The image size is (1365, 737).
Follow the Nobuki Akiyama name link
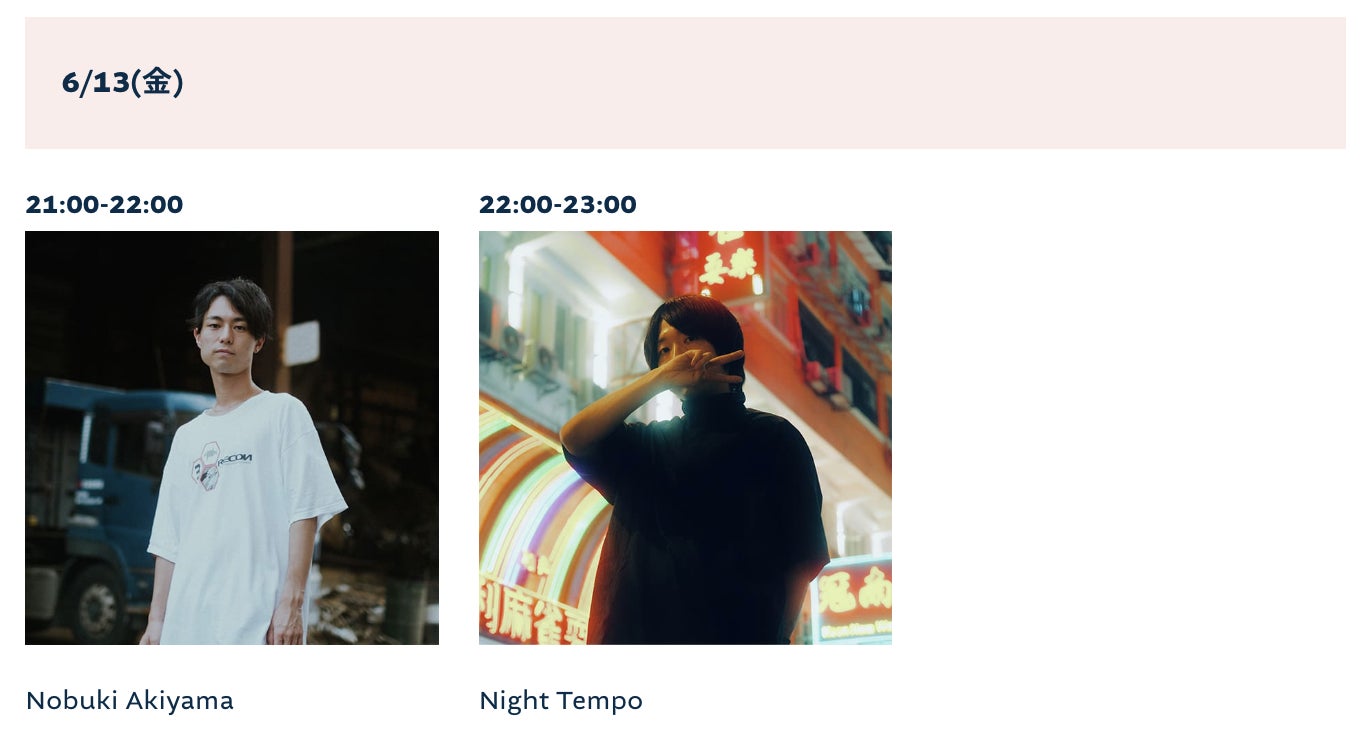[x=129, y=700]
